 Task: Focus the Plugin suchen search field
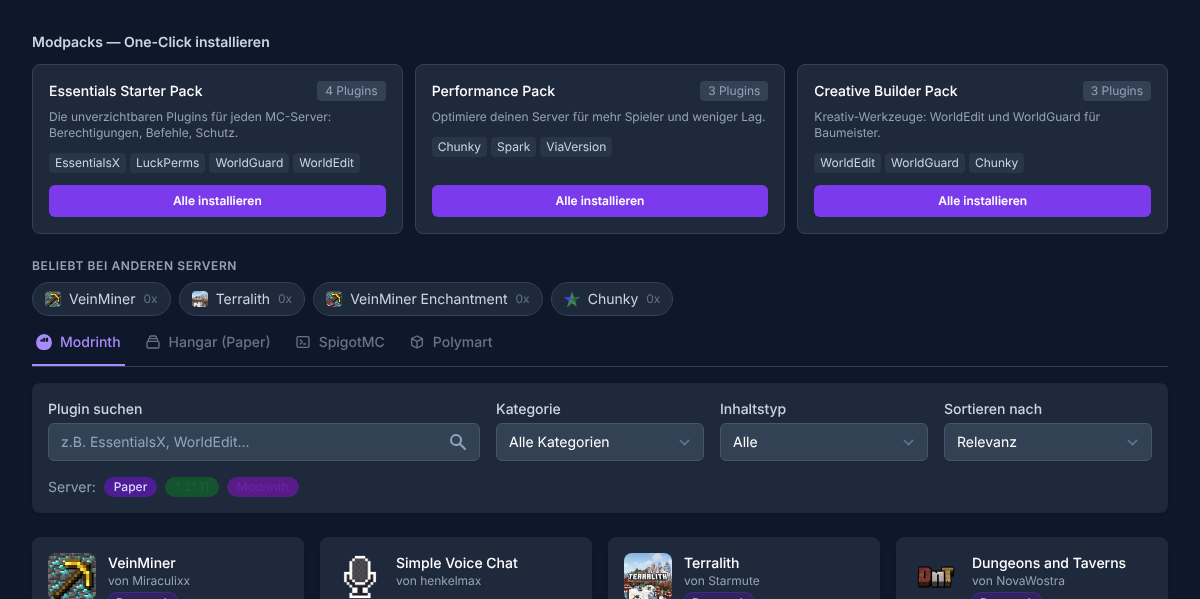[x=264, y=442]
